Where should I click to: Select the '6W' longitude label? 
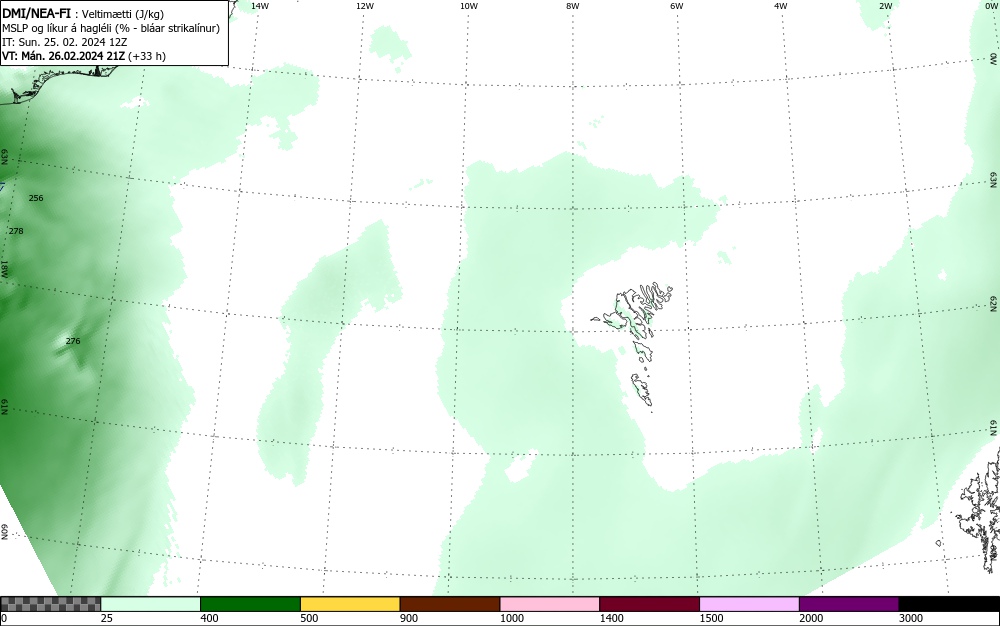pyautogui.click(x=677, y=6)
